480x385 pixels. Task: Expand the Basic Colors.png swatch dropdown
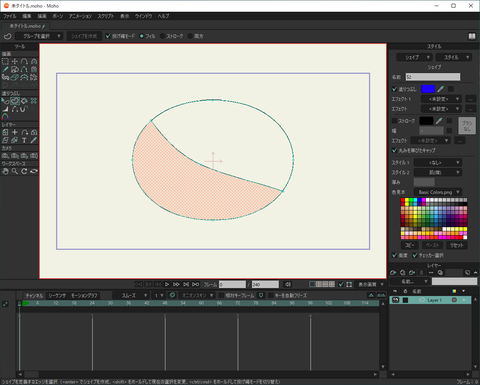(x=438, y=192)
